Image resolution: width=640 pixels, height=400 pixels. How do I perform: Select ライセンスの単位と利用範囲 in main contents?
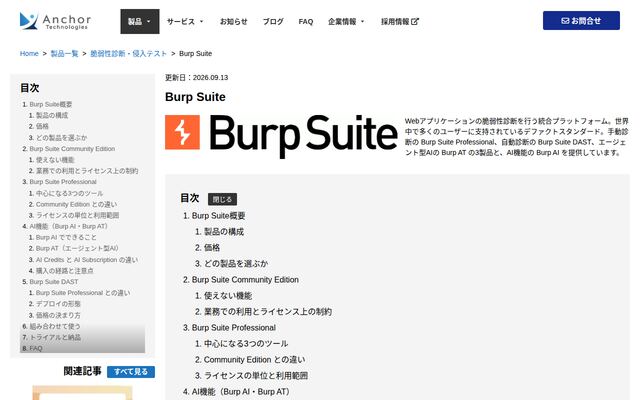(x=256, y=376)
